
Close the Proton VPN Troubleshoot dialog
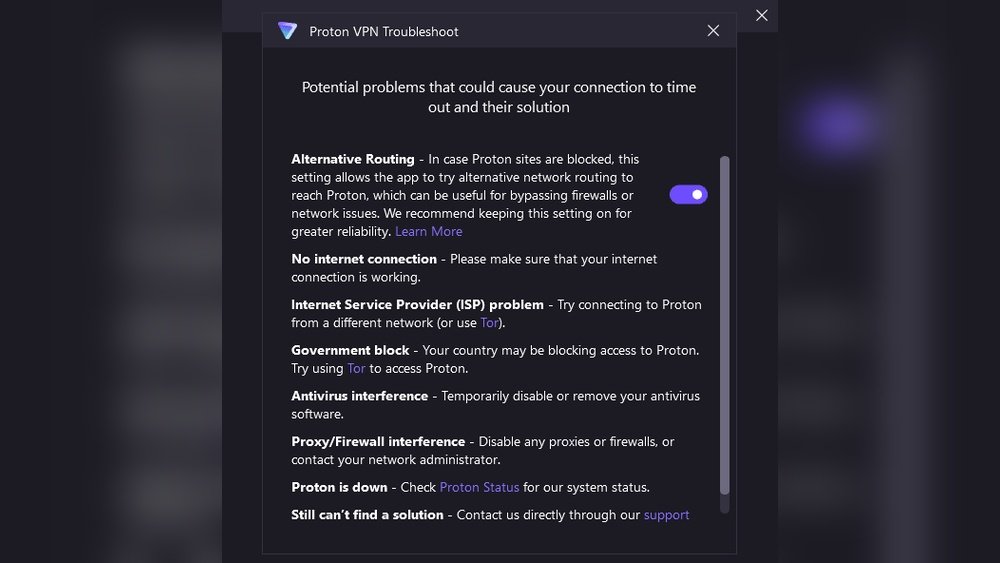click(713, 31)
